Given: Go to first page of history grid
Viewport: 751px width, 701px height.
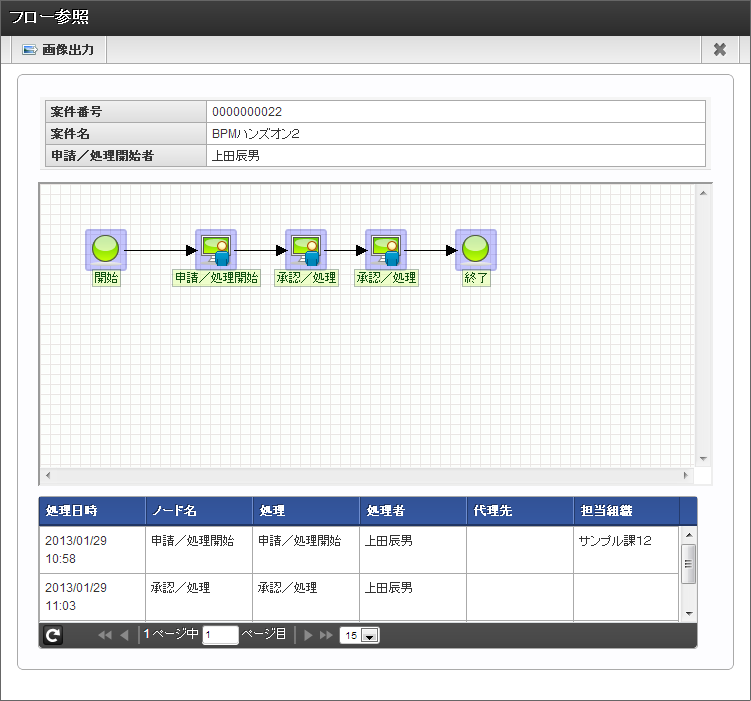Looking at the screenshot, I should click(104, 635).
